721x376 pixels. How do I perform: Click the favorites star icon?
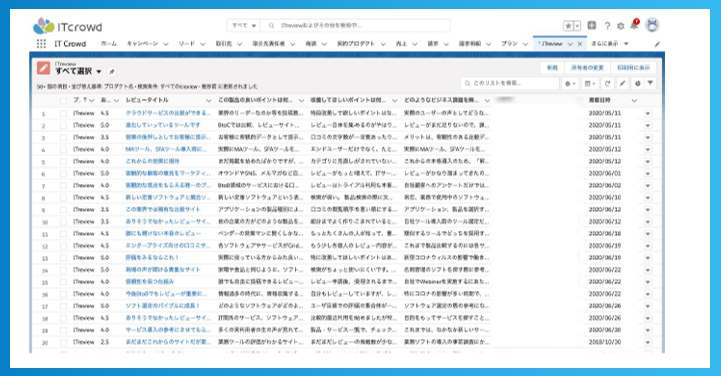[568, 26]
